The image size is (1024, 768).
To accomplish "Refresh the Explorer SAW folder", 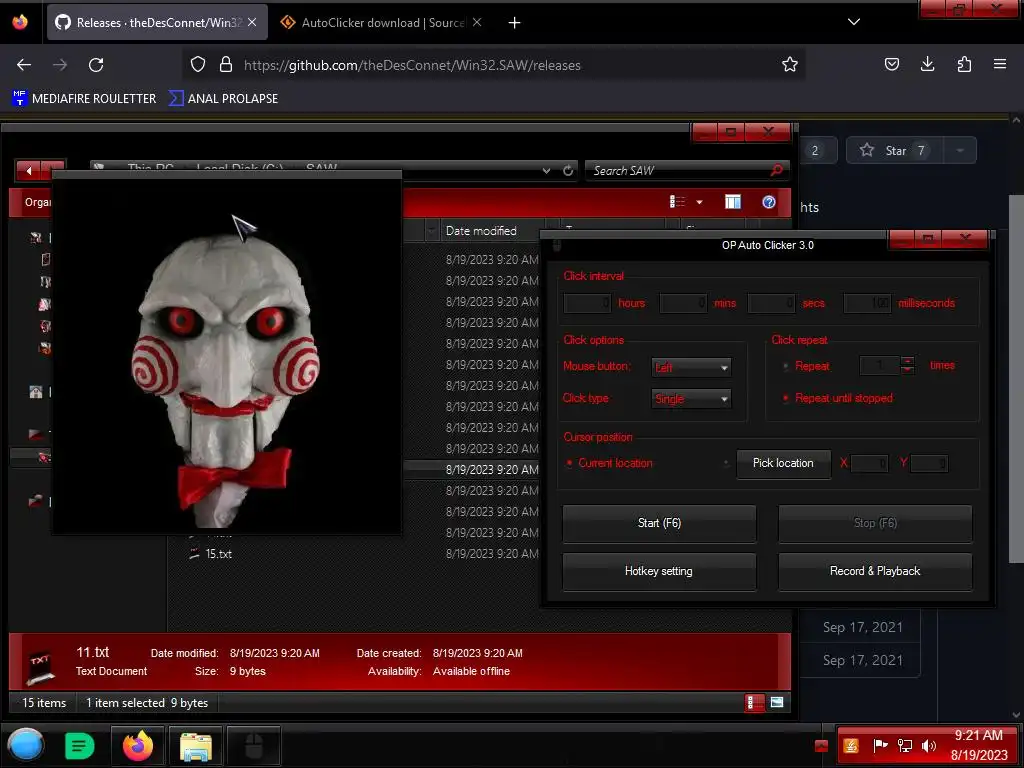I will coord(568,170).
